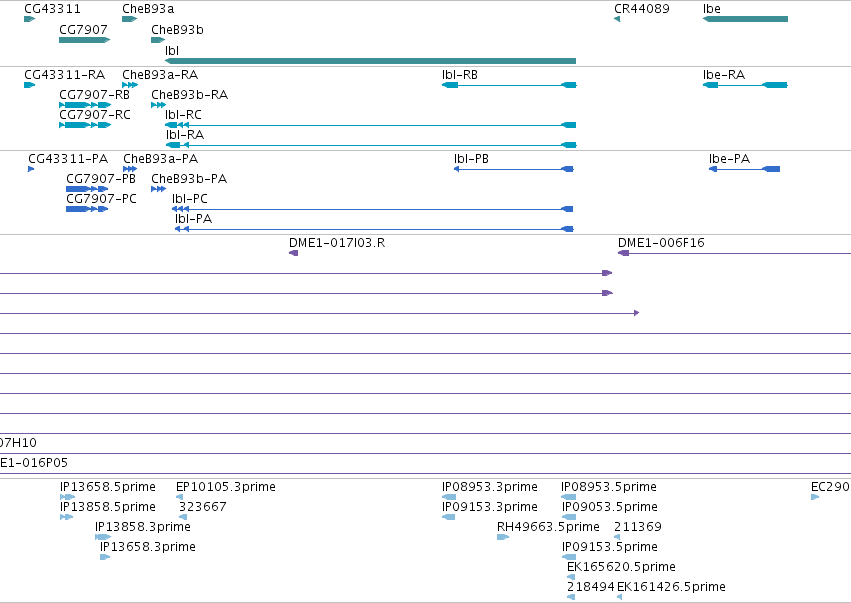Screen dimensions: 851x603
Task: Click the 323667 feature label
Action: point(202,507)
